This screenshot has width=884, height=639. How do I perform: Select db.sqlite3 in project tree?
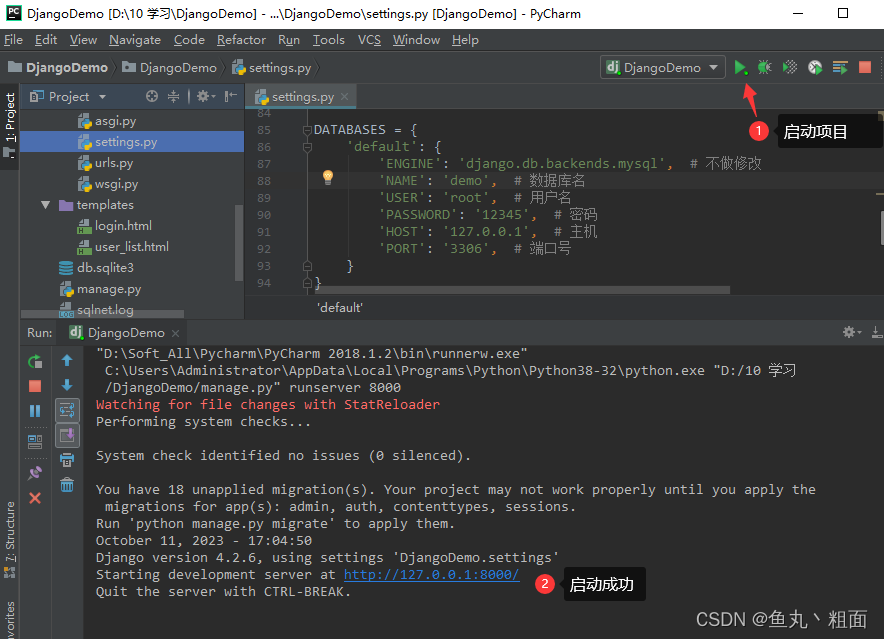105,267
